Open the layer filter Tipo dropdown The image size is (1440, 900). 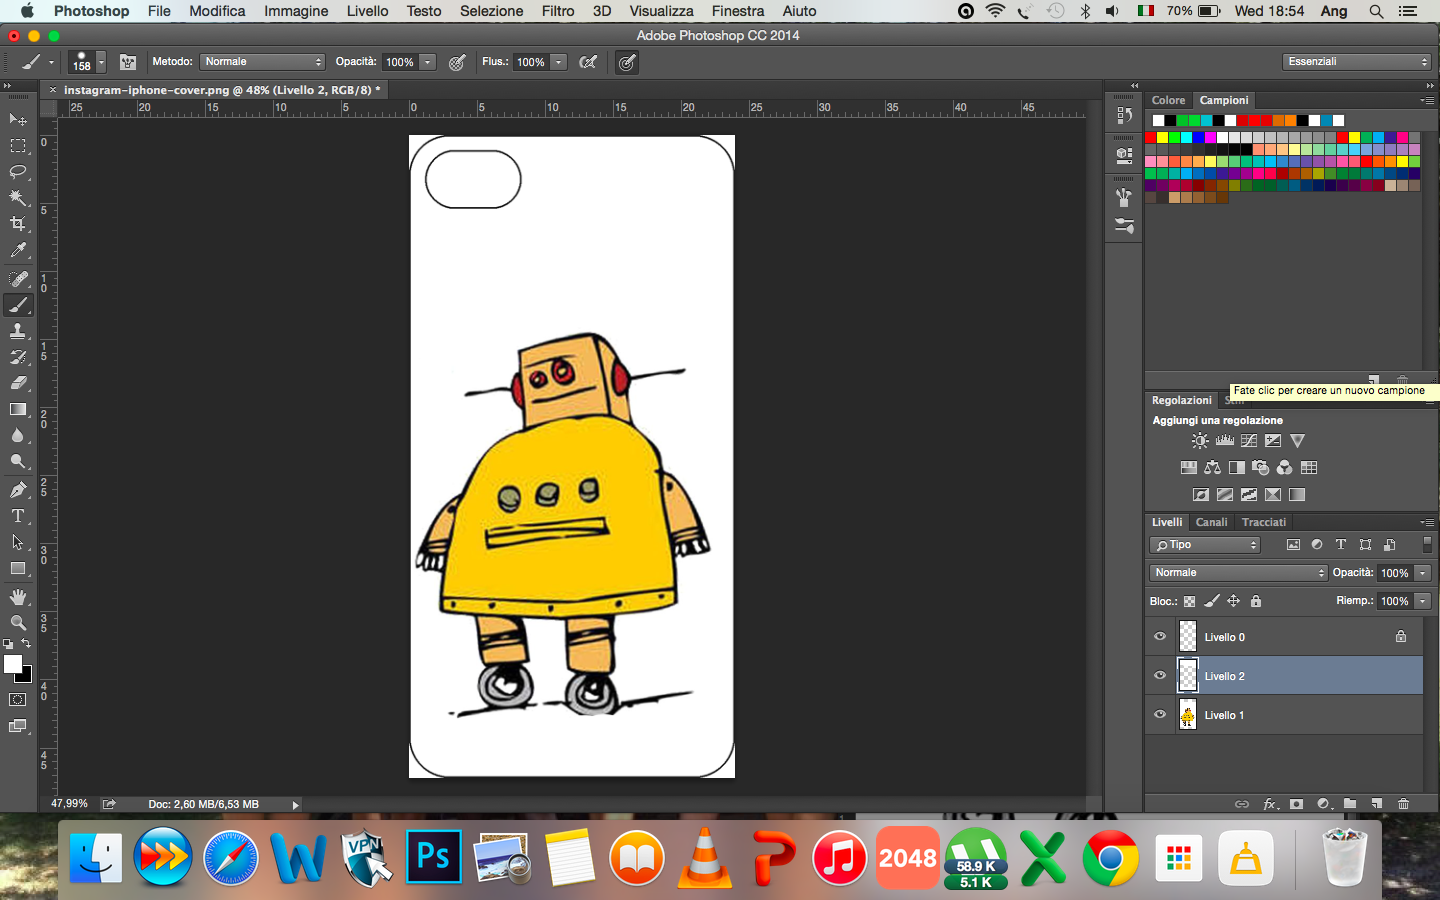coord(1205,545)
